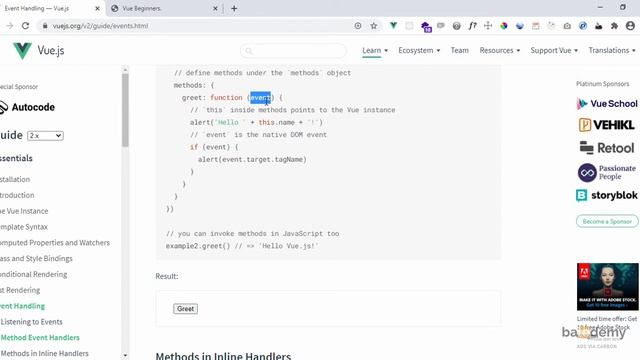
Task: Open List Rendering in sidebar
Action: coord(20,290)
